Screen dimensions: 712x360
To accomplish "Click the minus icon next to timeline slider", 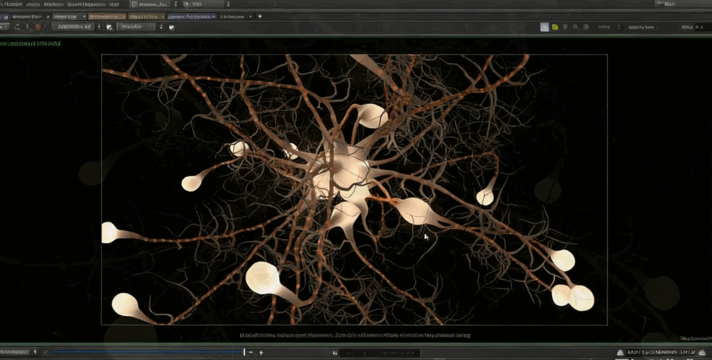I will pos(251,352).
